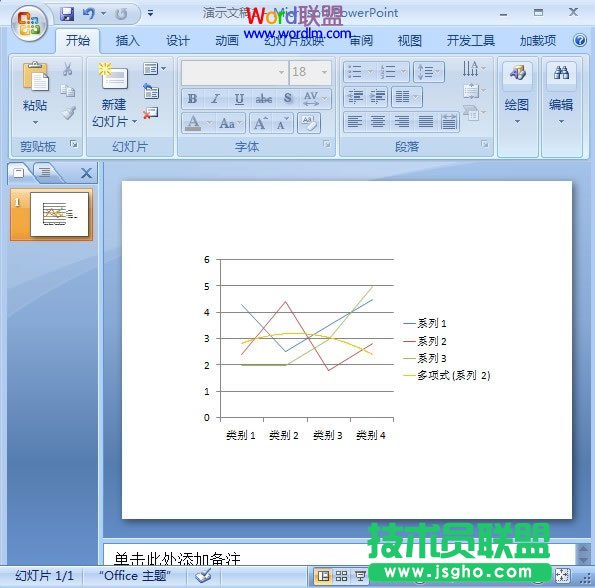This screenshot has height=588, width=595.
Task: Toggle Underline formatting
Action: pyautogui.click(x=239, y=99)
